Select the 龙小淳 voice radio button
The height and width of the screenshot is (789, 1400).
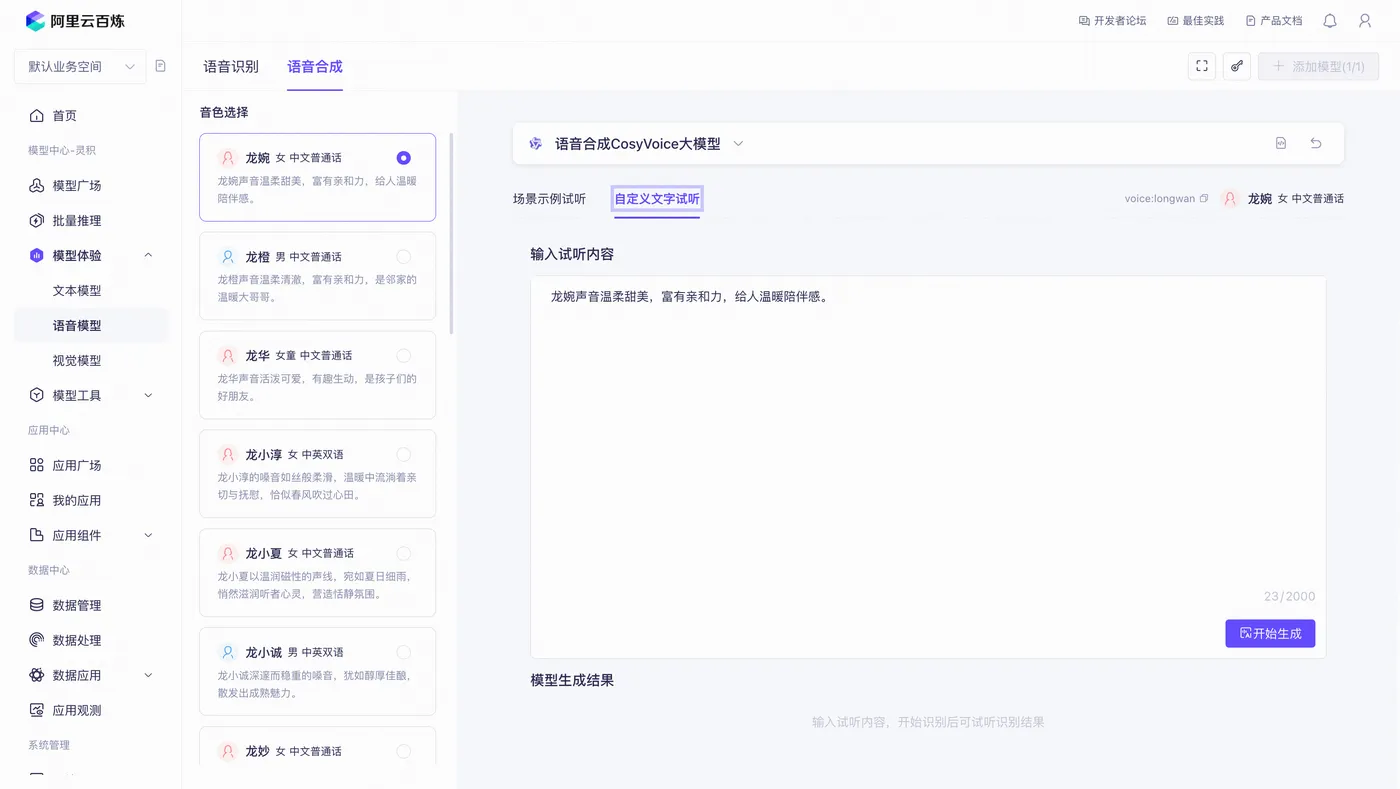click(403, 455)
